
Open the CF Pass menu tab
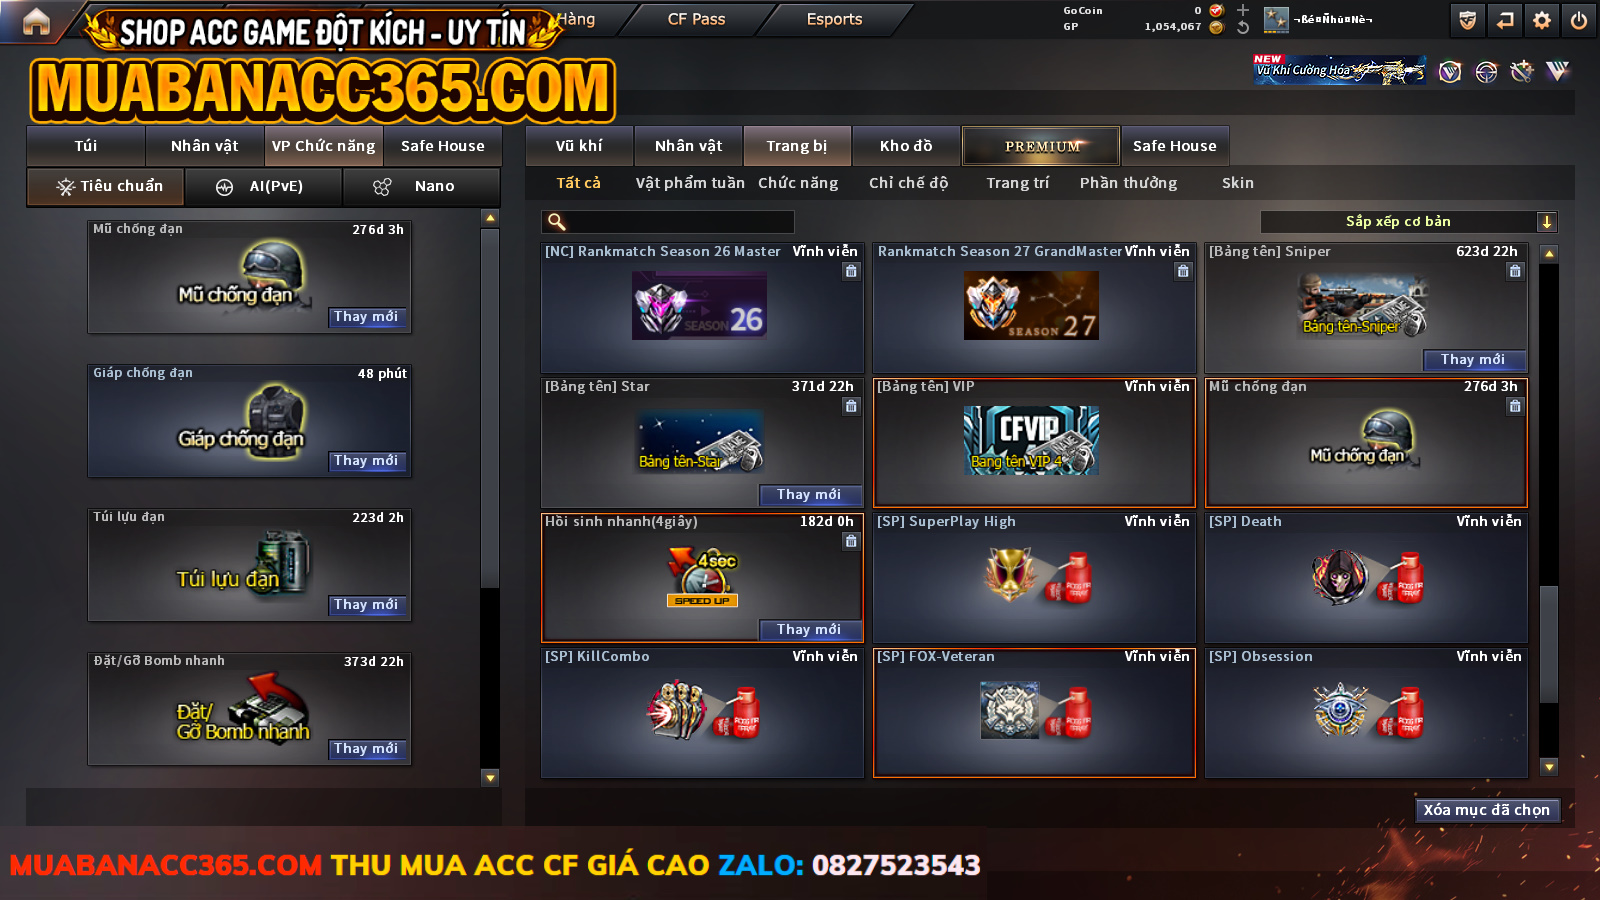pos(696,19)
